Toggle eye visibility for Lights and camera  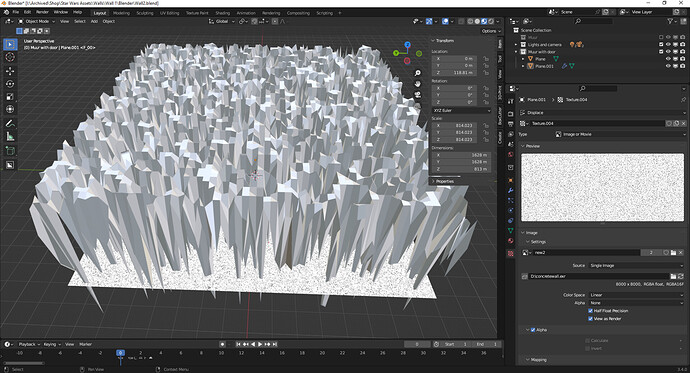tap(668, 44)
